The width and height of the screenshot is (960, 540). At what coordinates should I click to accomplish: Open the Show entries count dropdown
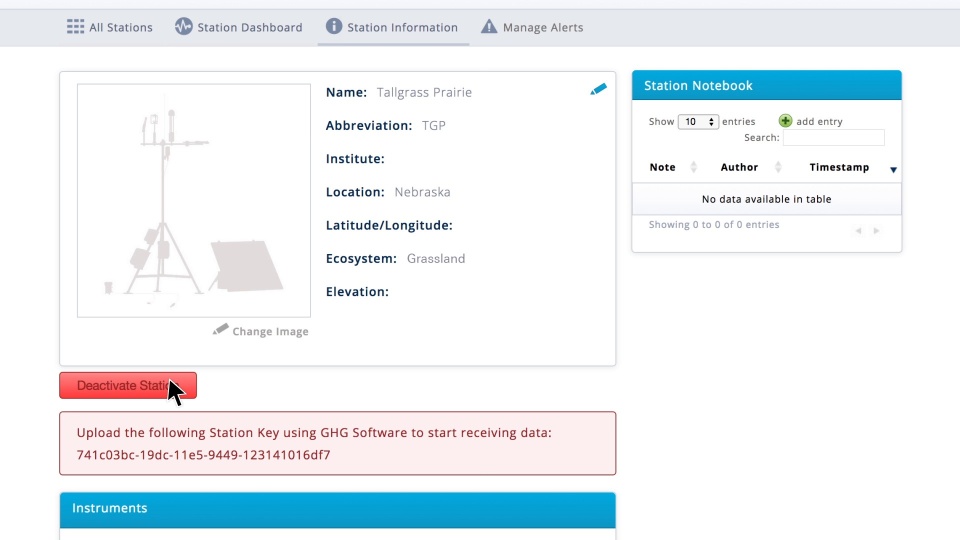point(698,121)
